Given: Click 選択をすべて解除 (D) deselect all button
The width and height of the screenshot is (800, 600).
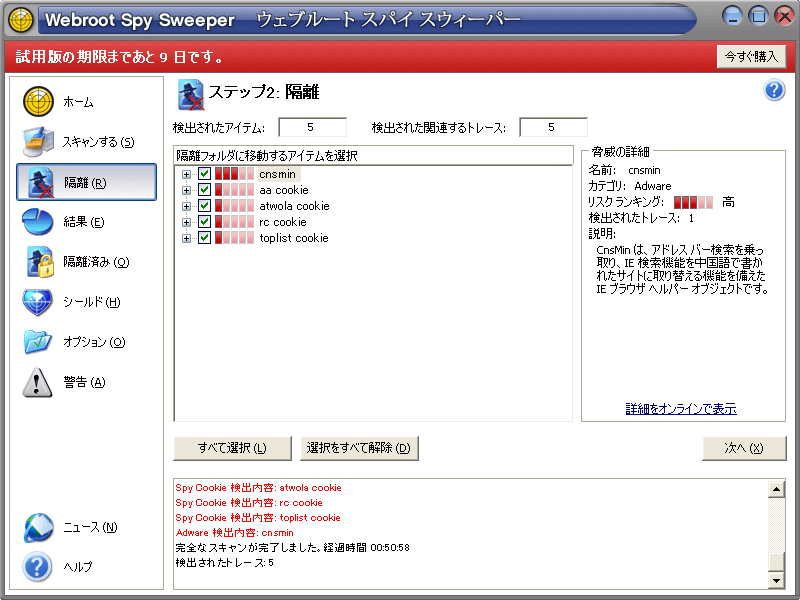Looking at the screenshot, I should pos(359,448).
